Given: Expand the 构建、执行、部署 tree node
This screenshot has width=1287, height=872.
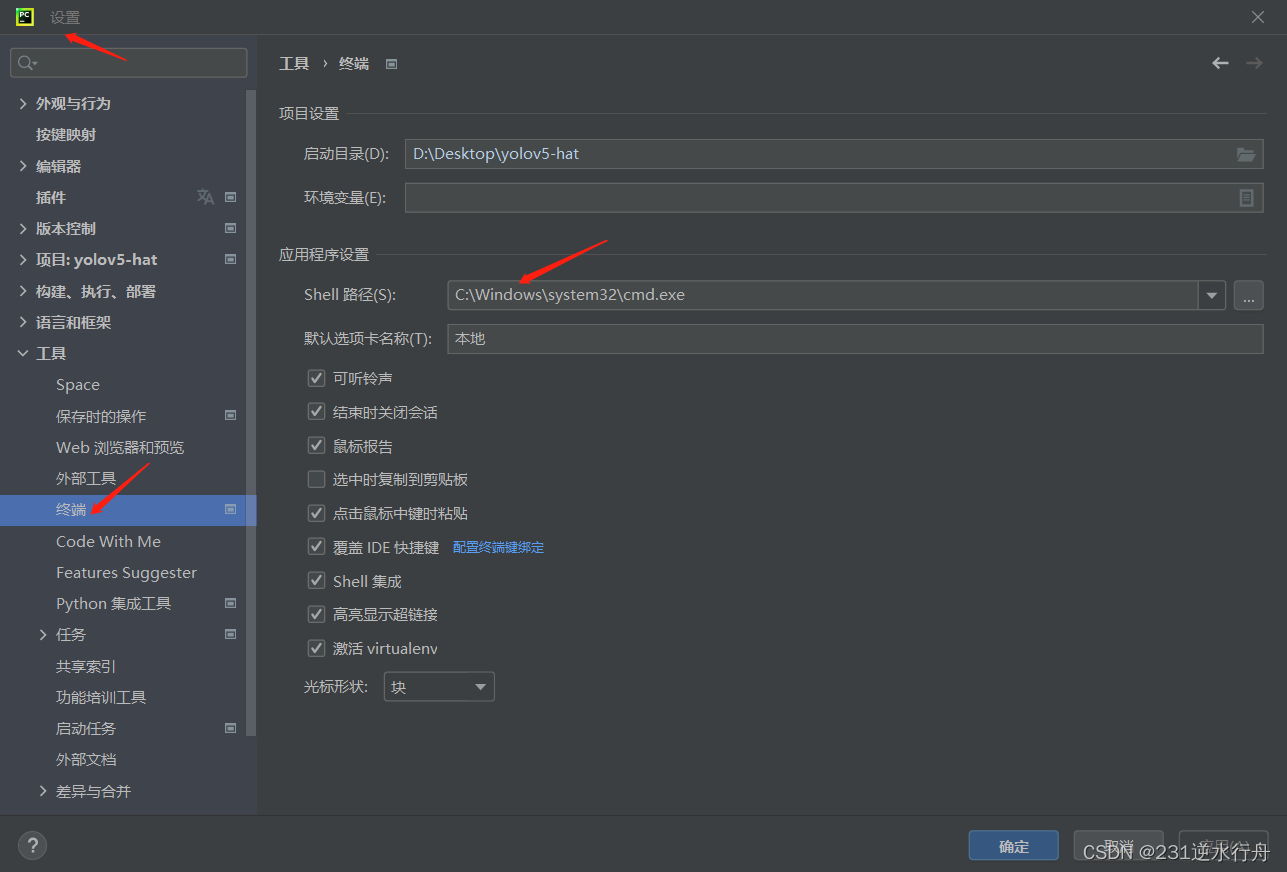Looking at the screenshot, I should pos(23,291).
